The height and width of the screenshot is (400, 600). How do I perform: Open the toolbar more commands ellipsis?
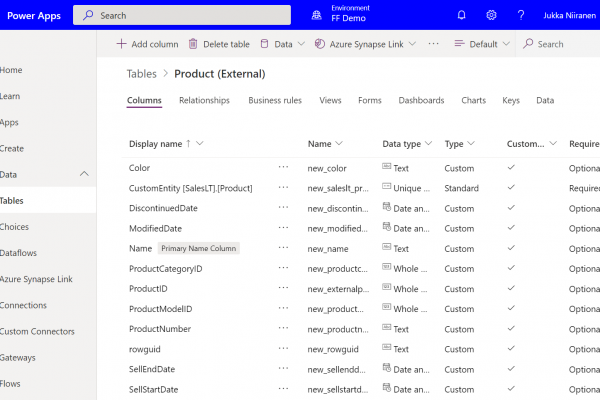click(x=434, y=44)
